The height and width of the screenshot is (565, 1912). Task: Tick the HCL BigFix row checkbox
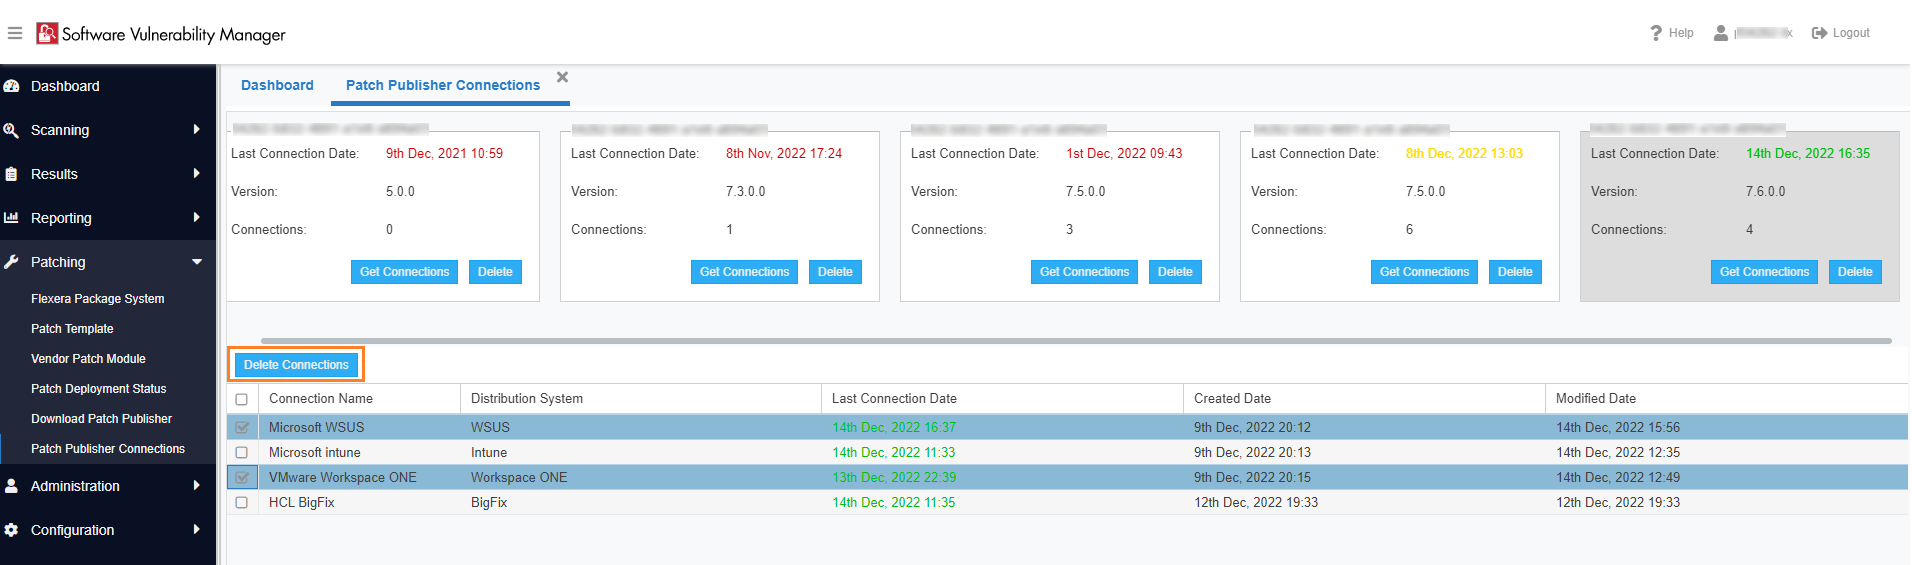[242, 502]
